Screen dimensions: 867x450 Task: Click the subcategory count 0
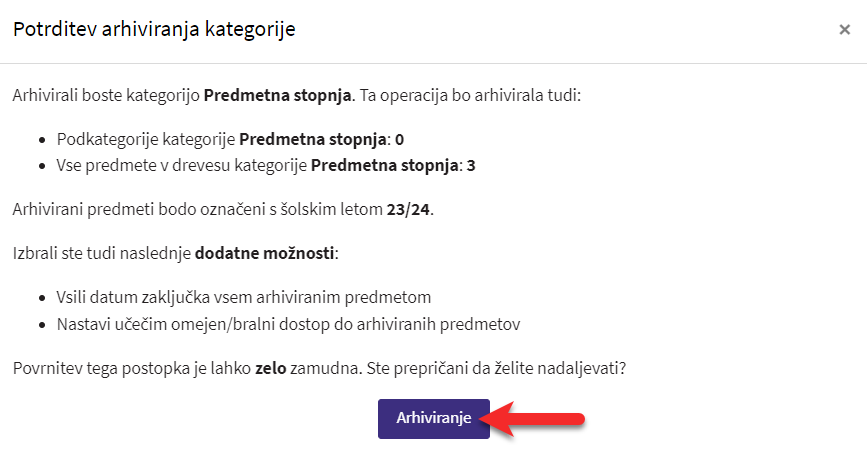click(x=399, y=139)
